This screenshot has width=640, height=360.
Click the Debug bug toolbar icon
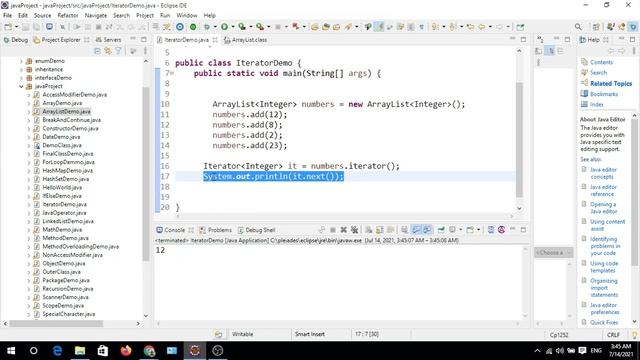click(x=207, y=27)
